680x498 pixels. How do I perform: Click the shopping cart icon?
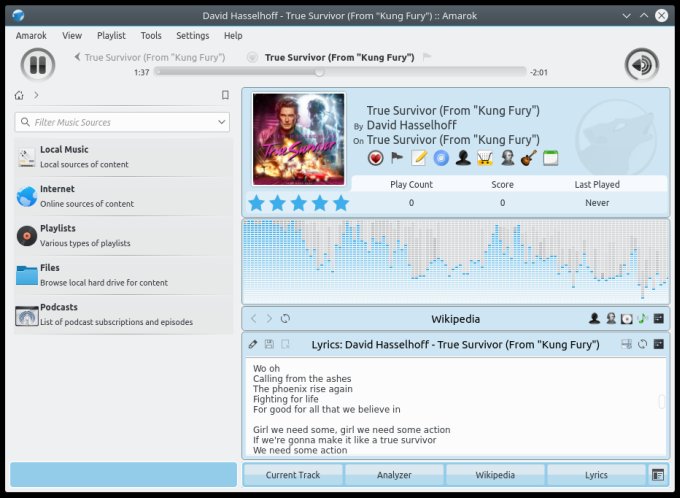(485, 158)
